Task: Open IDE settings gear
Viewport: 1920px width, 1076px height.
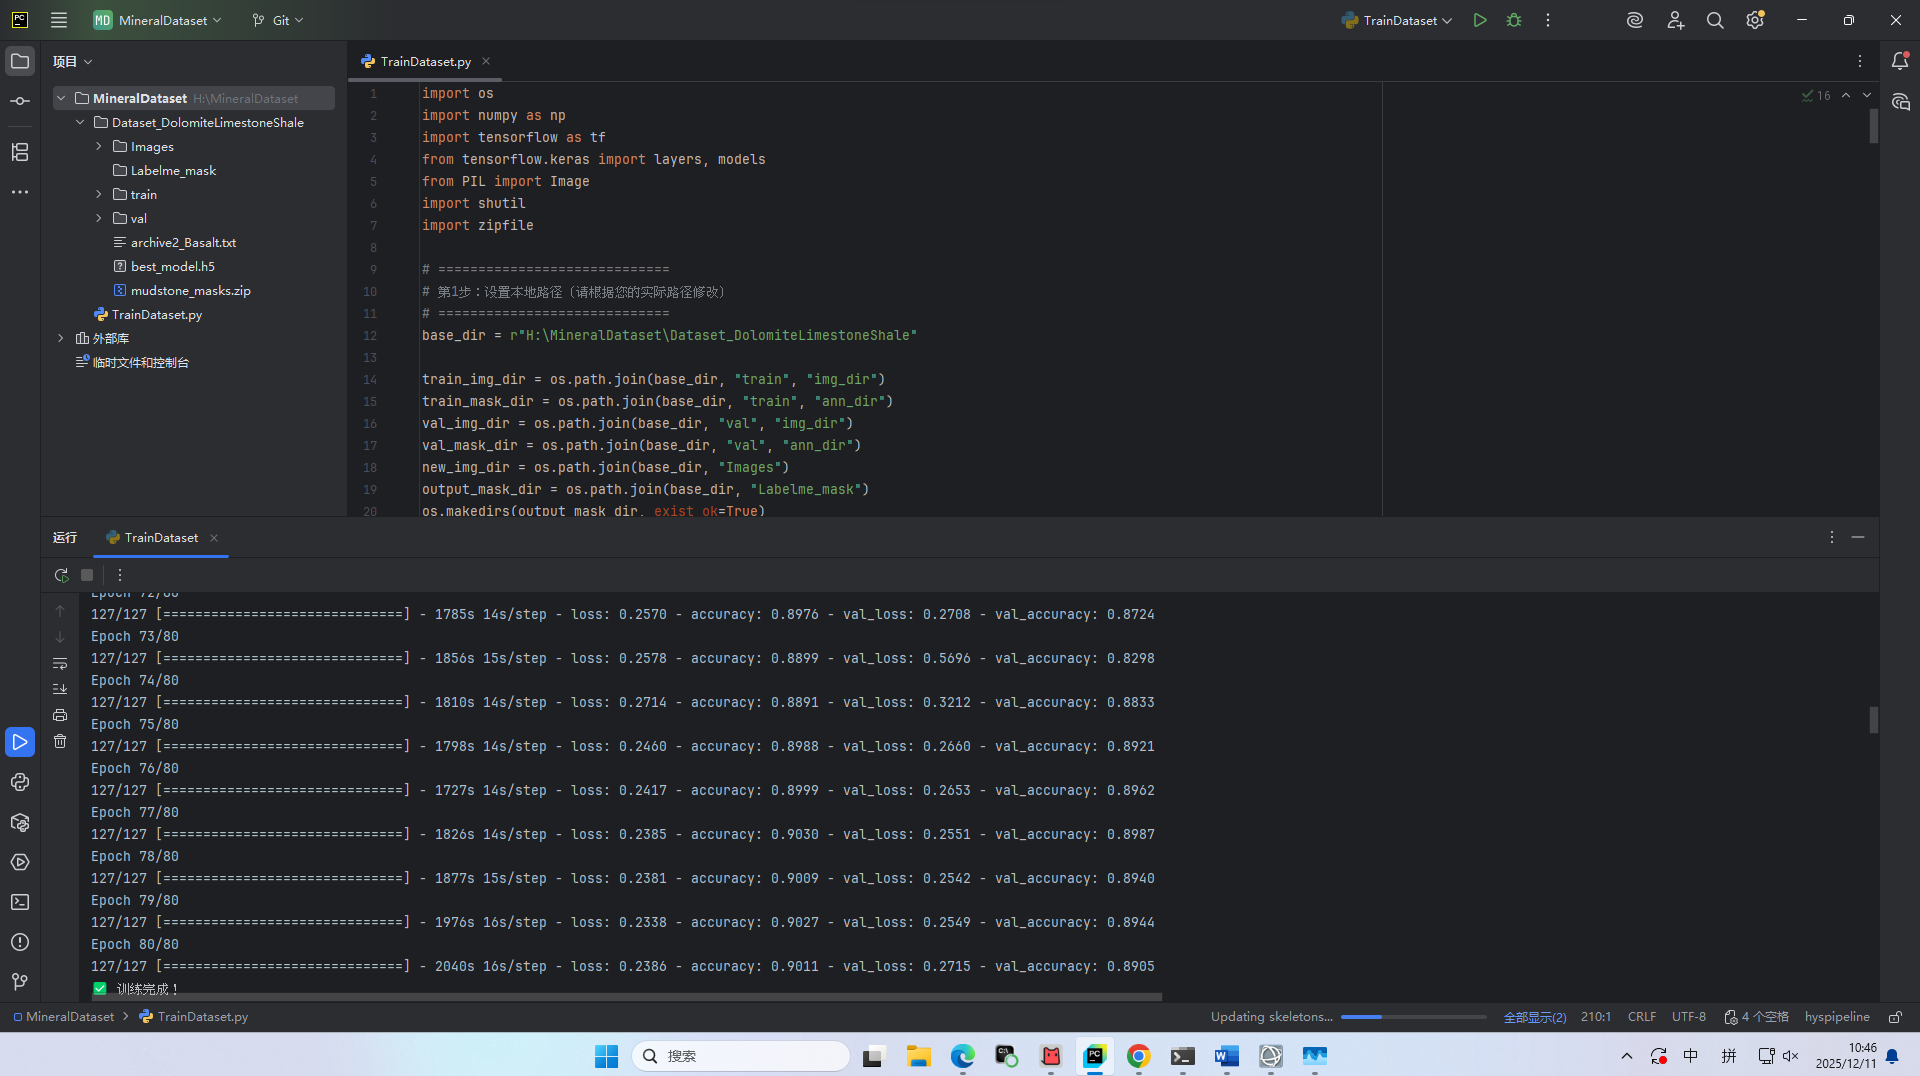Action: [x=1755, y=20]
